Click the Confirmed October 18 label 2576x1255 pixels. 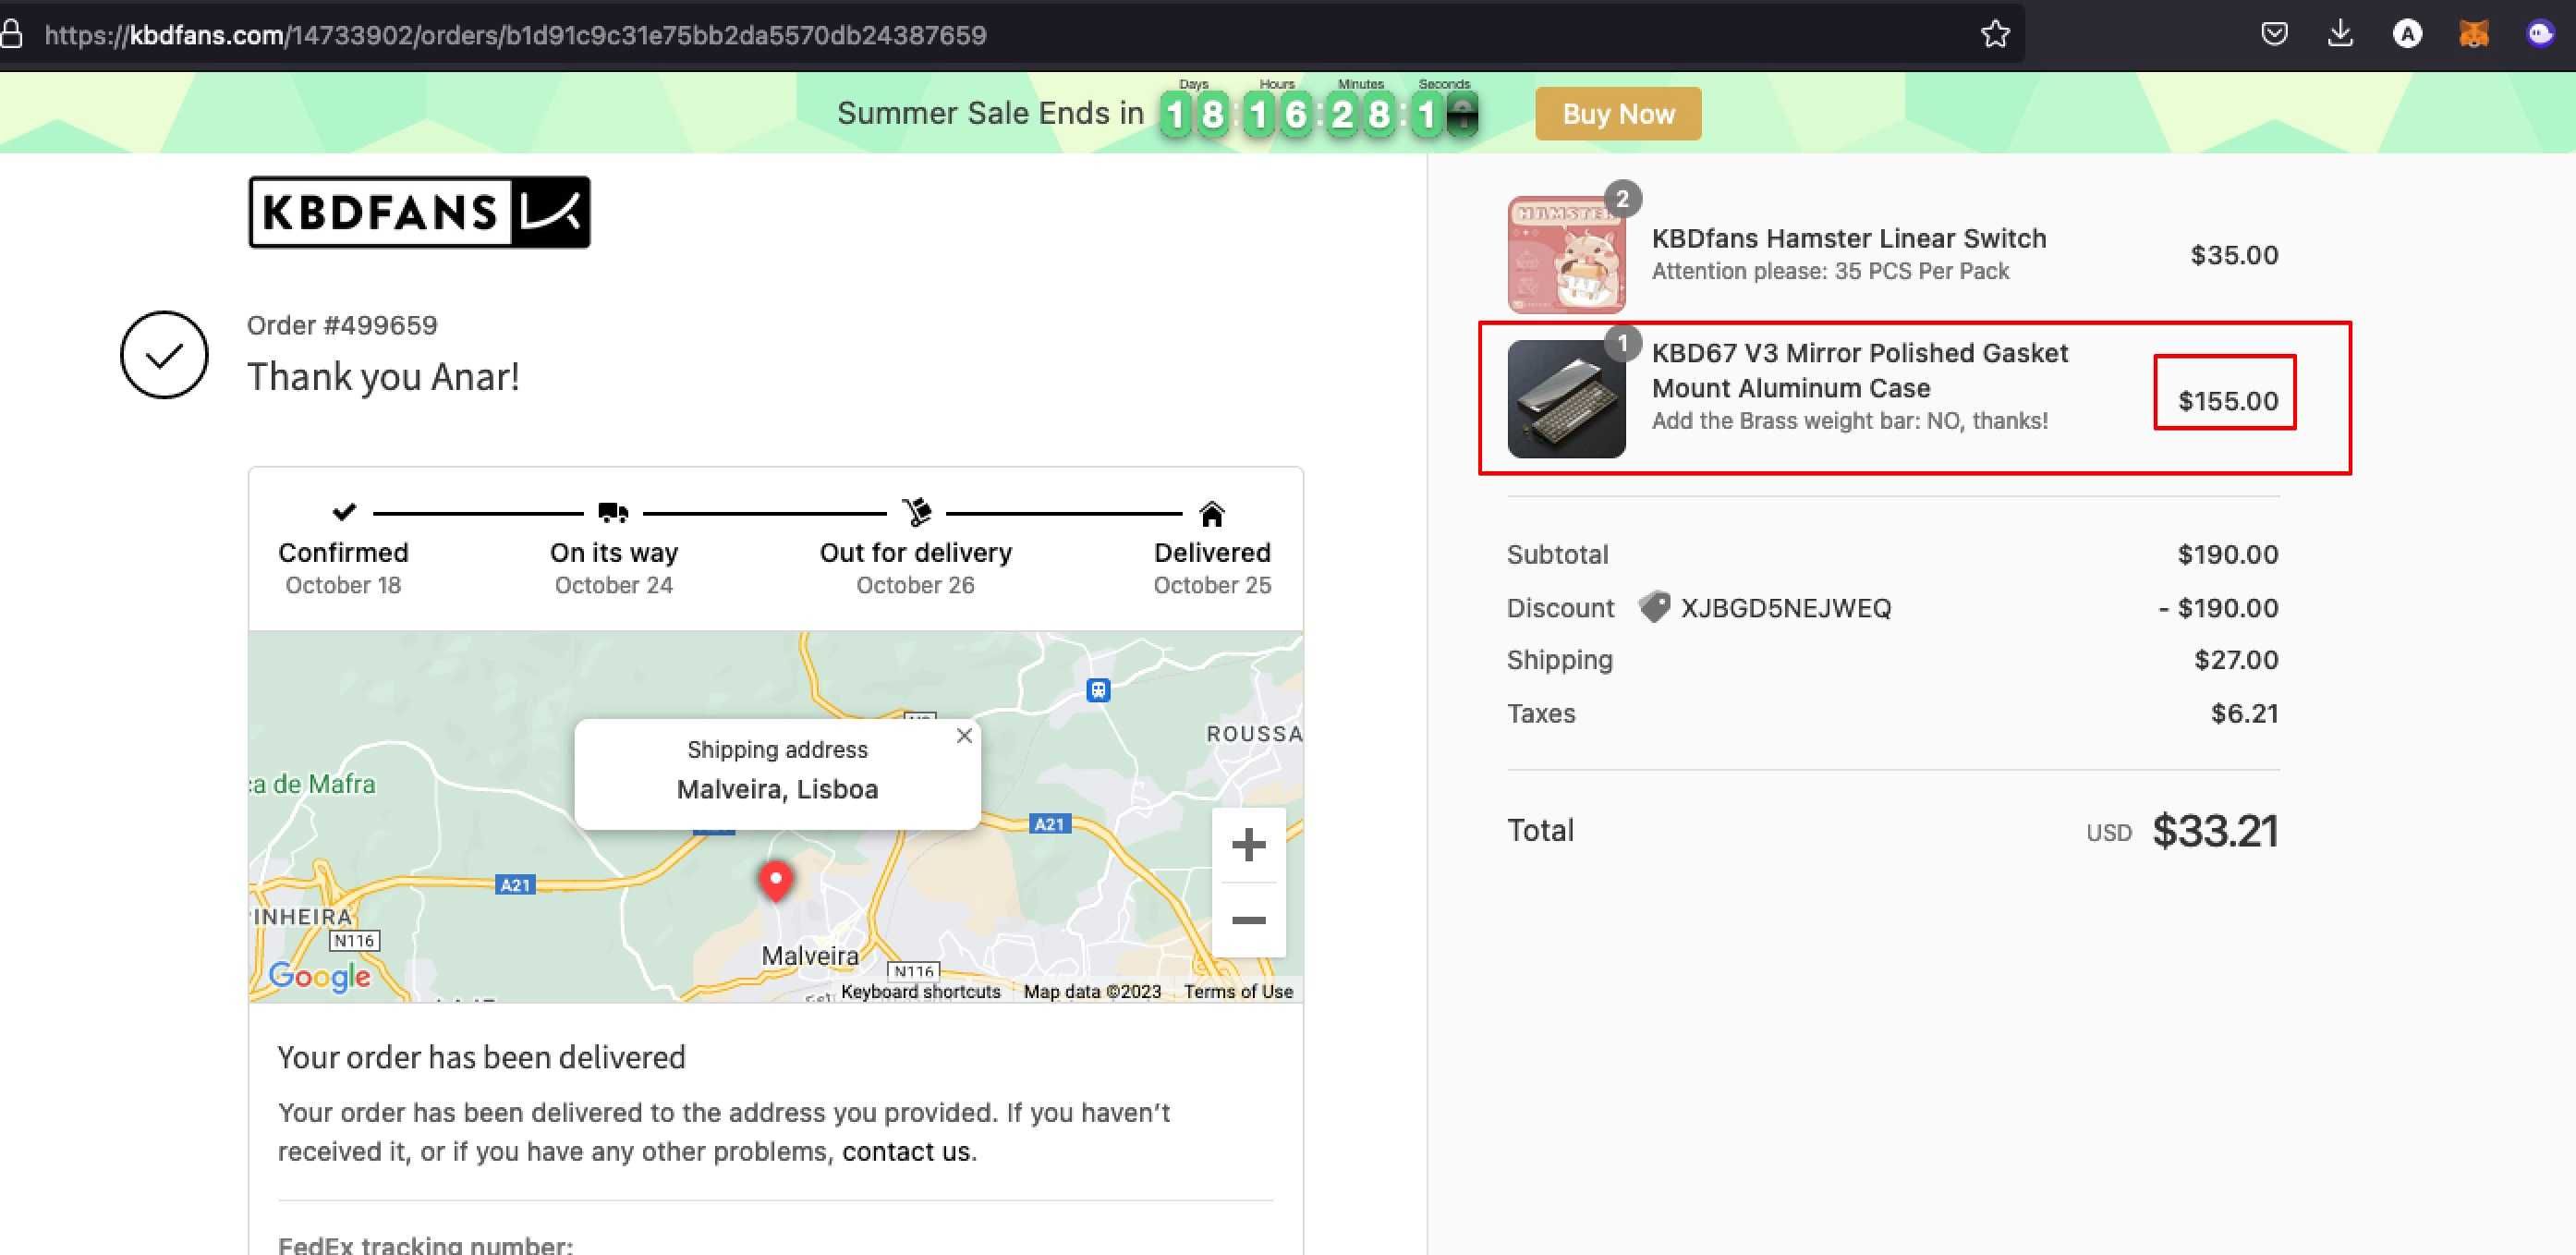coord(343,567)
